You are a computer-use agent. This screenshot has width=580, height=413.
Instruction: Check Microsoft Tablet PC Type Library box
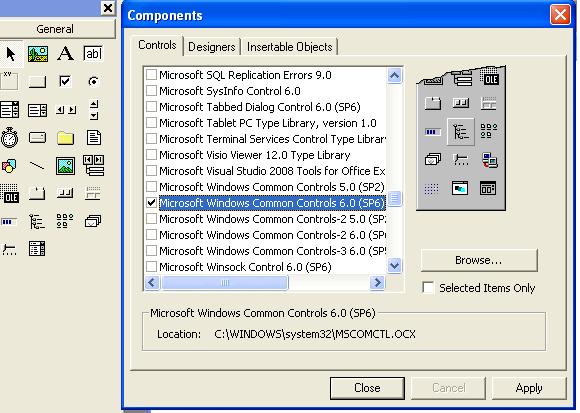click(151, 123)
